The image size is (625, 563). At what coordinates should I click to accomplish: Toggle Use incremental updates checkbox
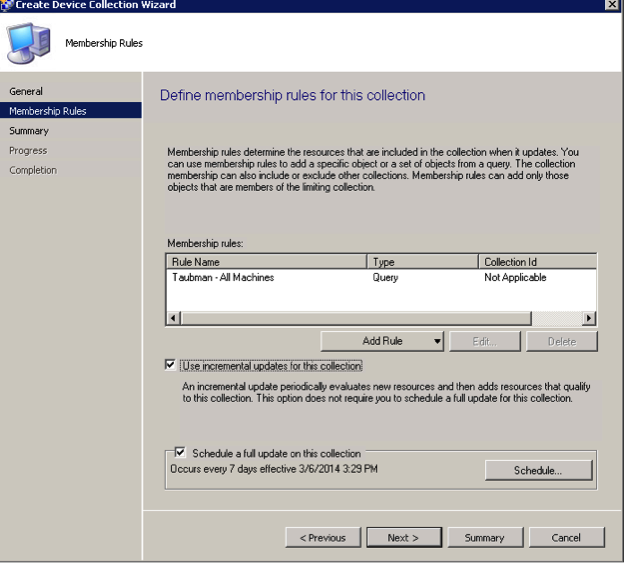pos(170,365)
